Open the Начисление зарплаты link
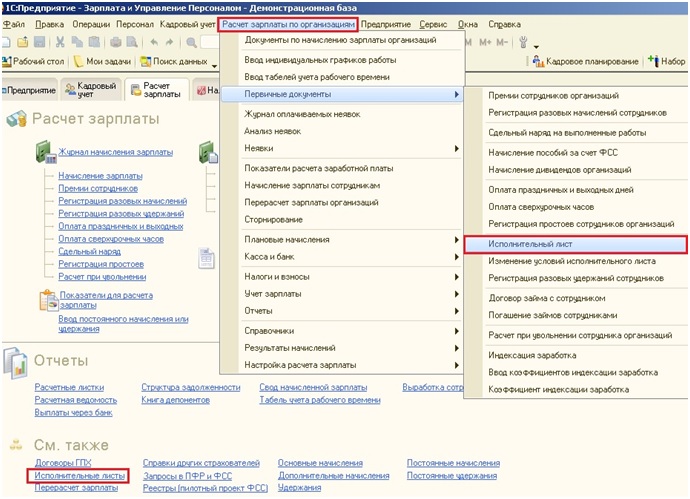The height and width of the screenshot is (499, 690). point(100,176)
